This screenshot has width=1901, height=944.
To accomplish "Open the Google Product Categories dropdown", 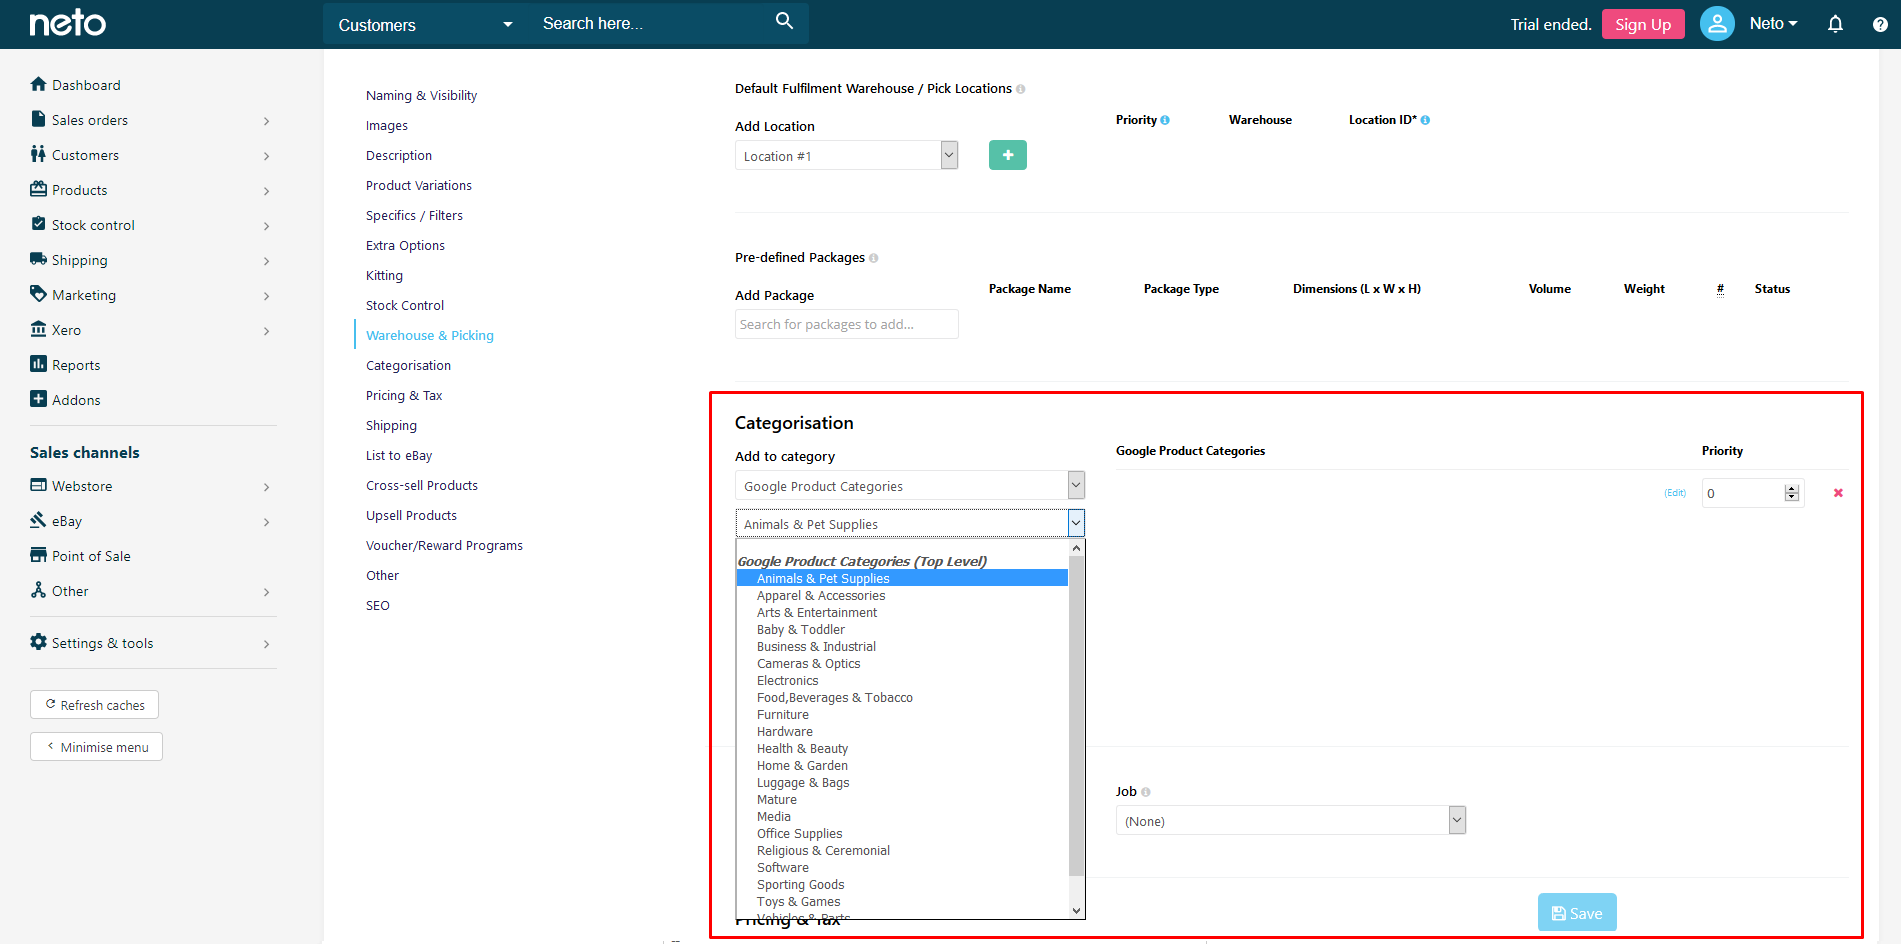I will click(910, 486).
